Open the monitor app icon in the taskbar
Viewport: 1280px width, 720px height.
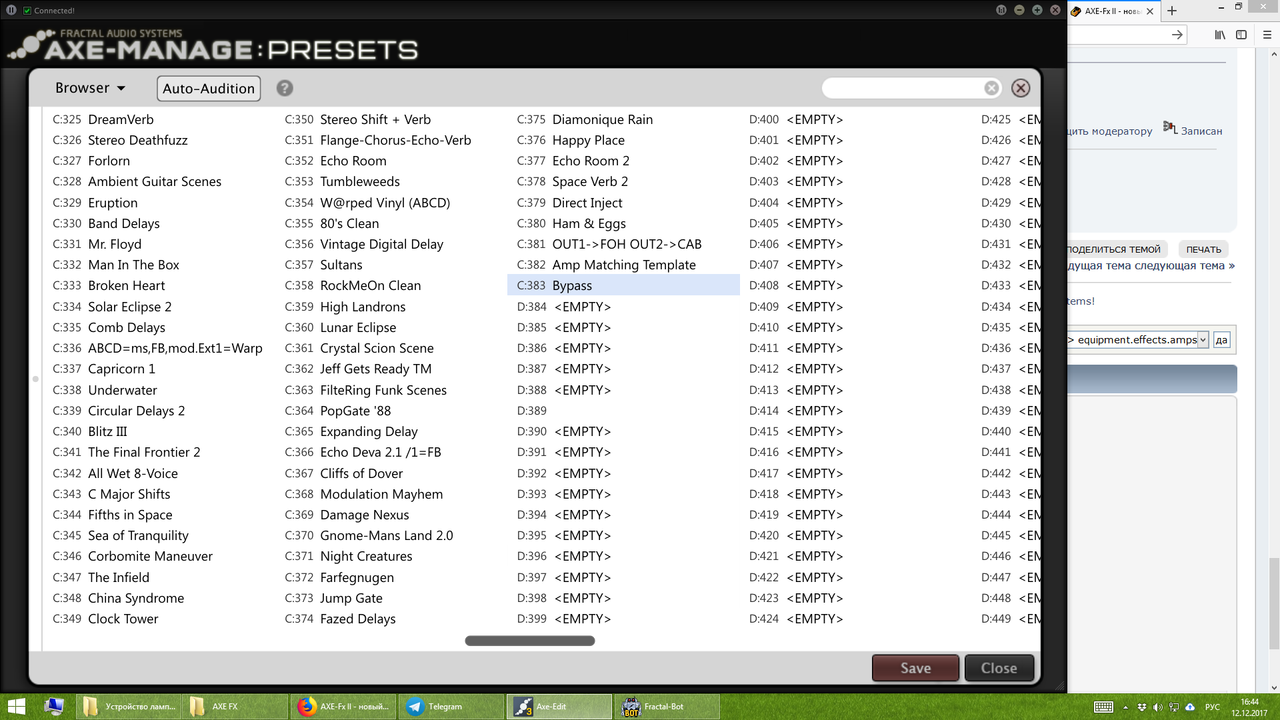click(x=56, y=706)
